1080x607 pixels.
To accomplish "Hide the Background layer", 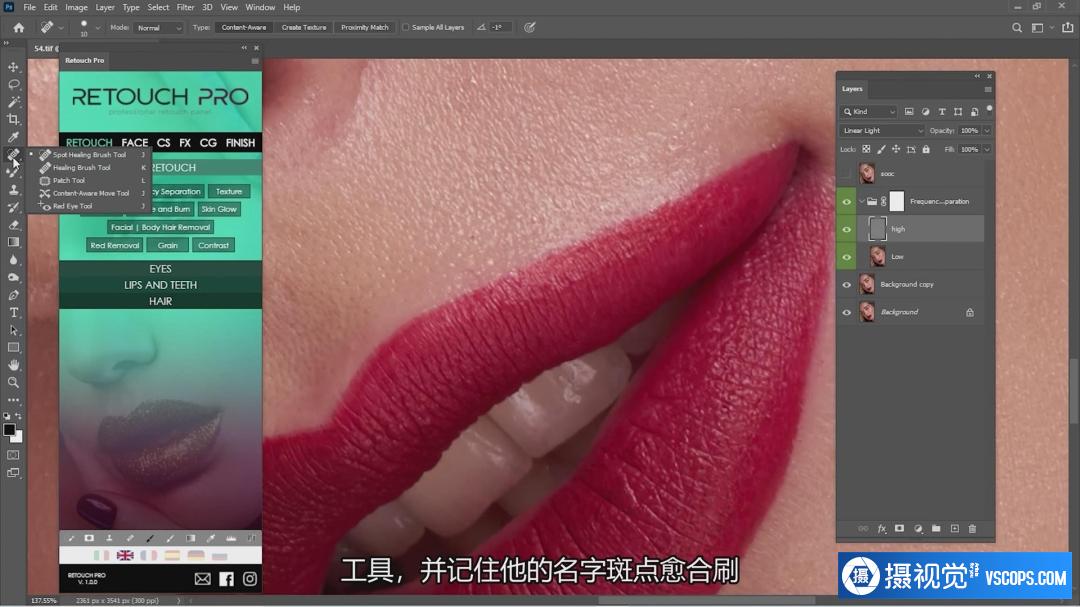I will tap(847, 312).
